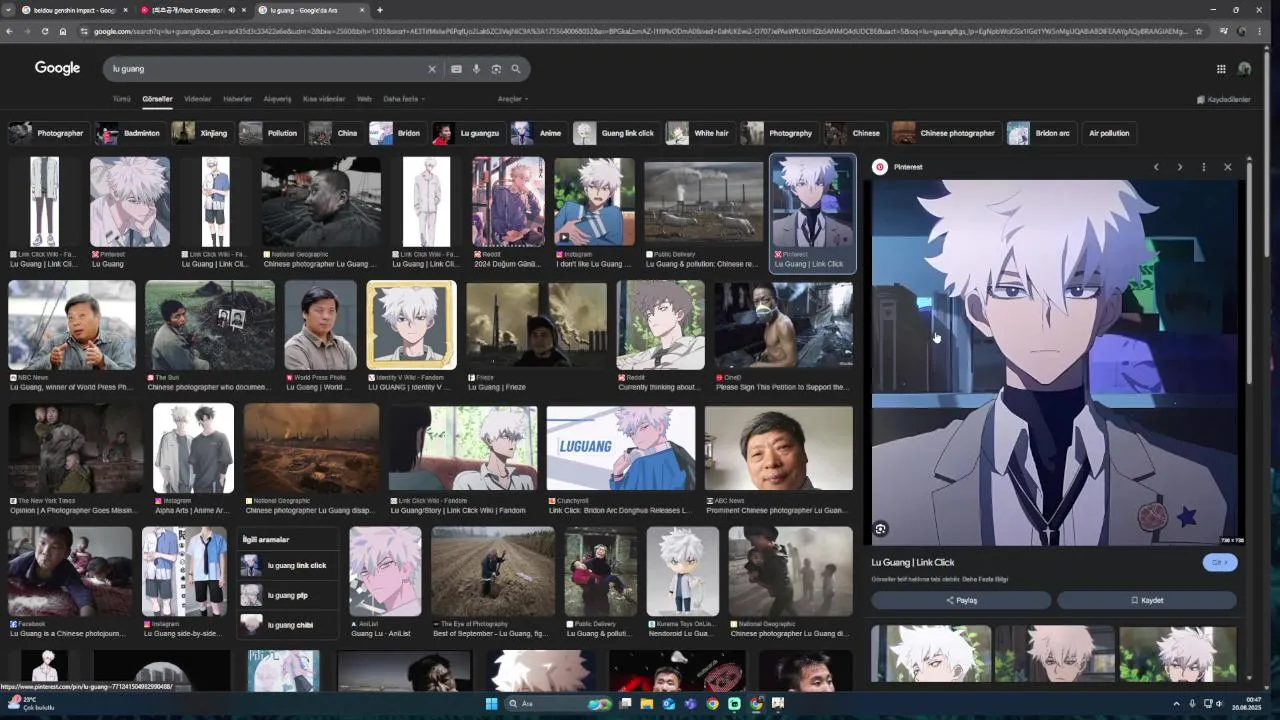Go to the Google logo homepage
Screen dimensions: 1280x720
pos(57,68)
